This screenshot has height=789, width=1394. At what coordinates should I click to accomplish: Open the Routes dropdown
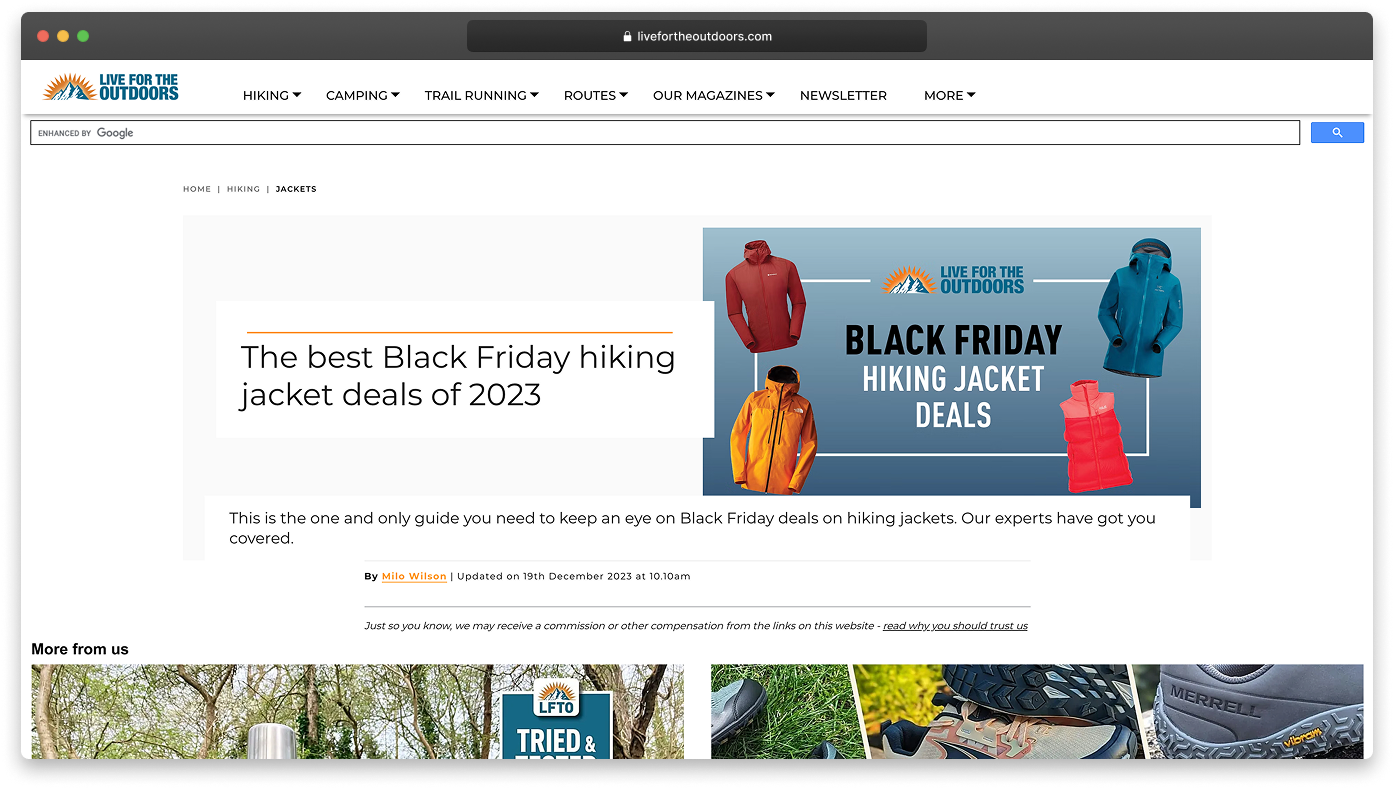click(595, 96)
